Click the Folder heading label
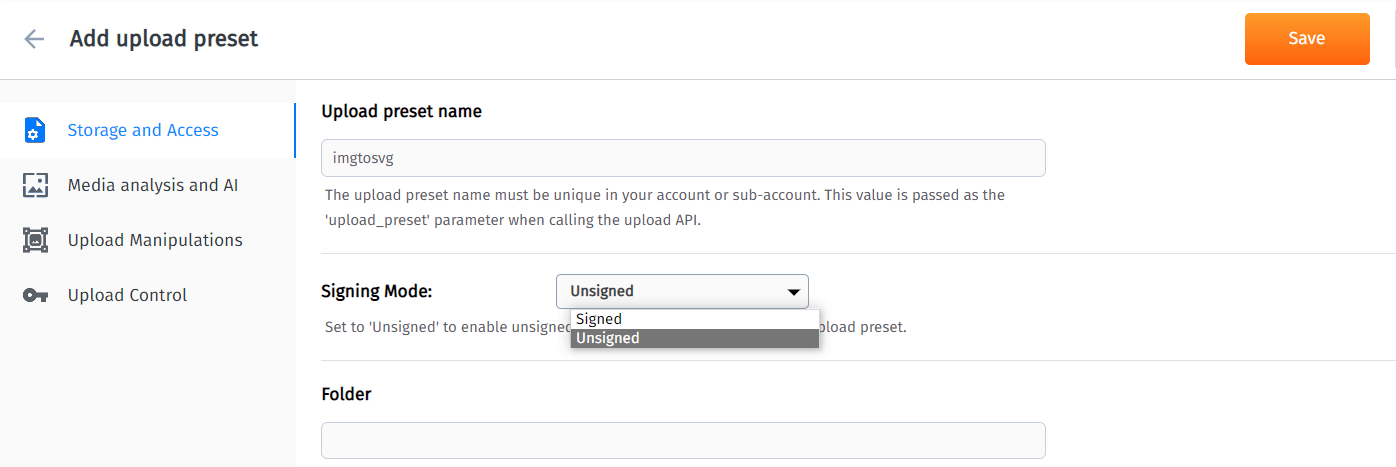The width and height of the screenshot is (1396, 467). [x=346, y=394]
